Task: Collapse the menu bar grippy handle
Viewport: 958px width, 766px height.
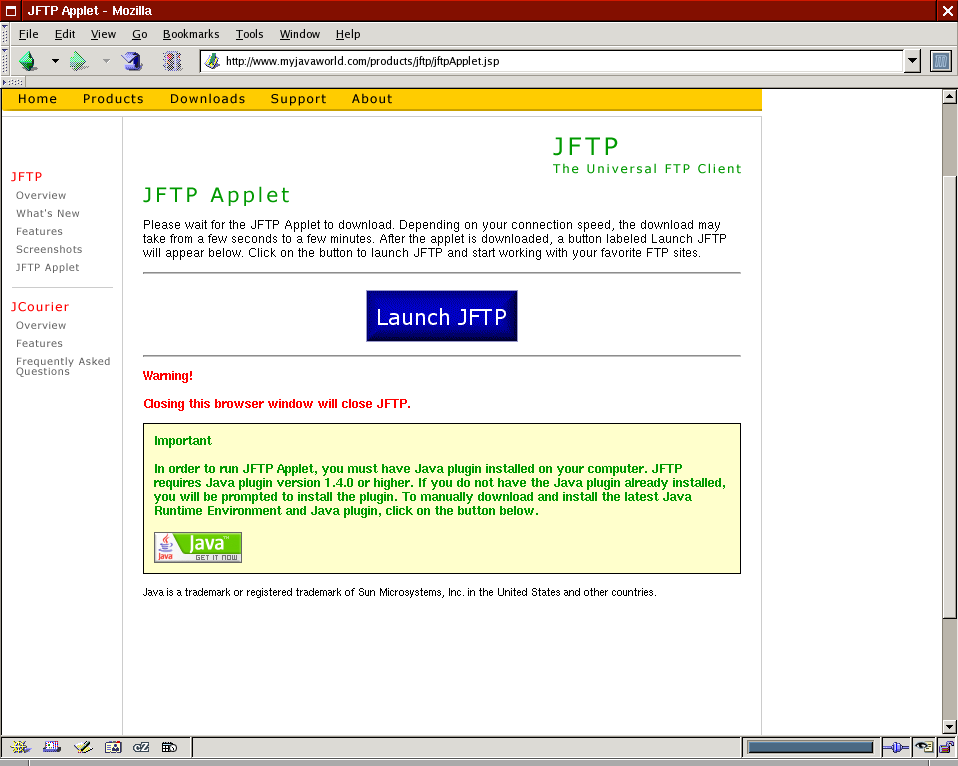Action: coord(5,34)
